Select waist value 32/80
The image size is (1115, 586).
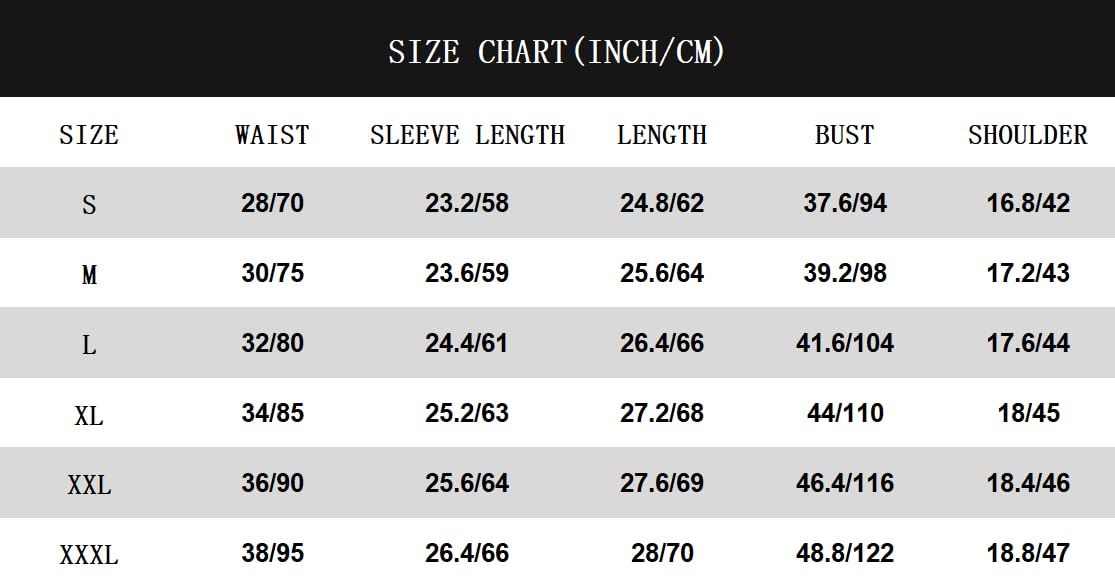click(x=272, y=343)
